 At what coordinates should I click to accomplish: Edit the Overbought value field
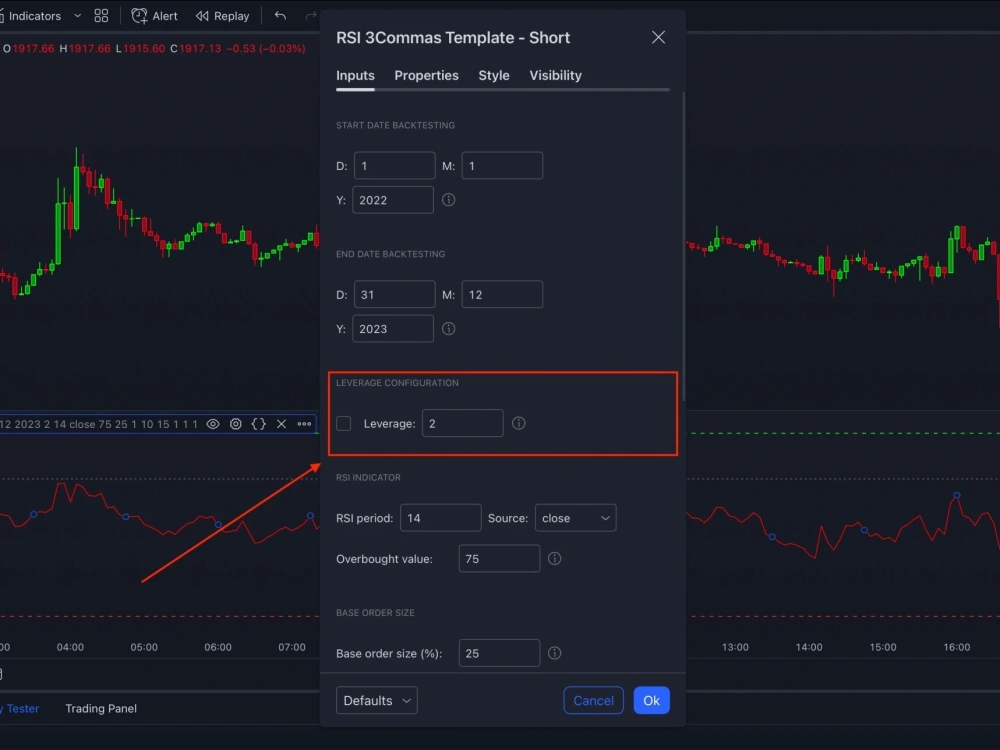click(x=499, y=559)
